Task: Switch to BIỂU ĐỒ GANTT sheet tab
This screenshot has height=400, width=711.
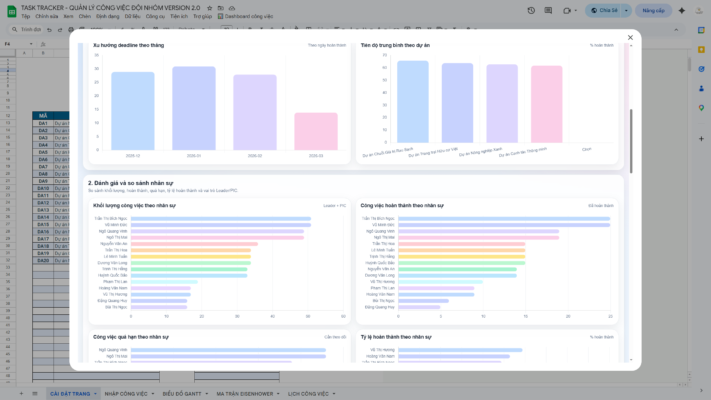Action: pyautogui.click(x=182, y=394)
